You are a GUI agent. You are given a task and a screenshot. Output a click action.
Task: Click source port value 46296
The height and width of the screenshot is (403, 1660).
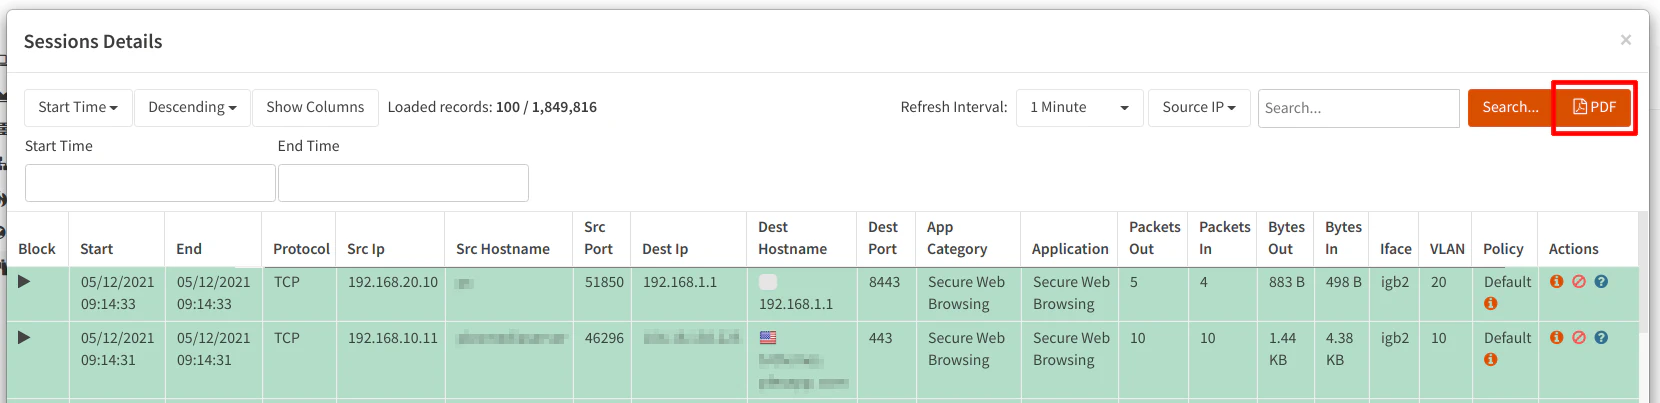604,338
